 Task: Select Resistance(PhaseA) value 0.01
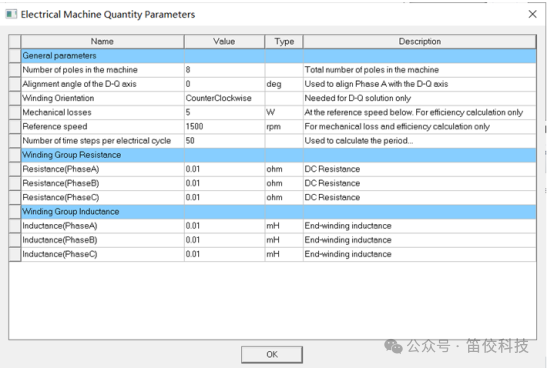coord(224,169)
